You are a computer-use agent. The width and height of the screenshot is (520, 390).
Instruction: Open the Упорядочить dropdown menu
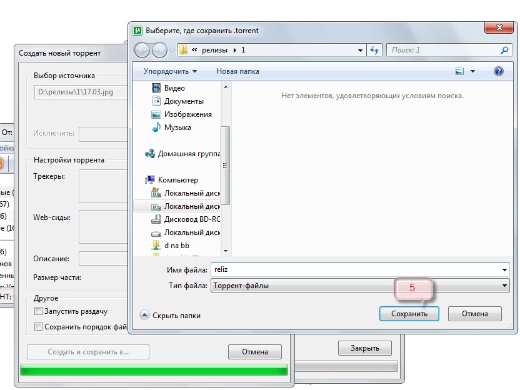pyautogui.click(x=170, y=71)
